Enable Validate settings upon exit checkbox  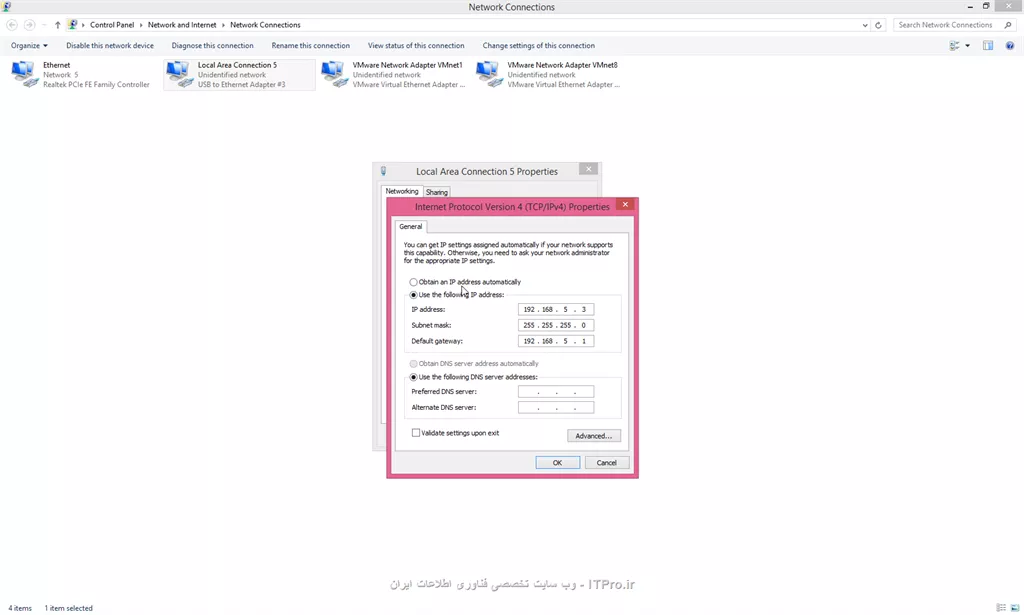(416, 433)
